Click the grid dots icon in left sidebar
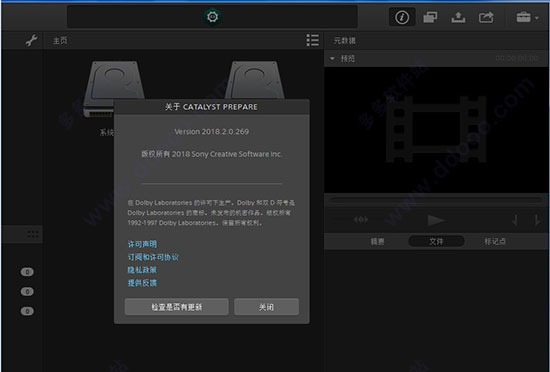 click(33, 234)
